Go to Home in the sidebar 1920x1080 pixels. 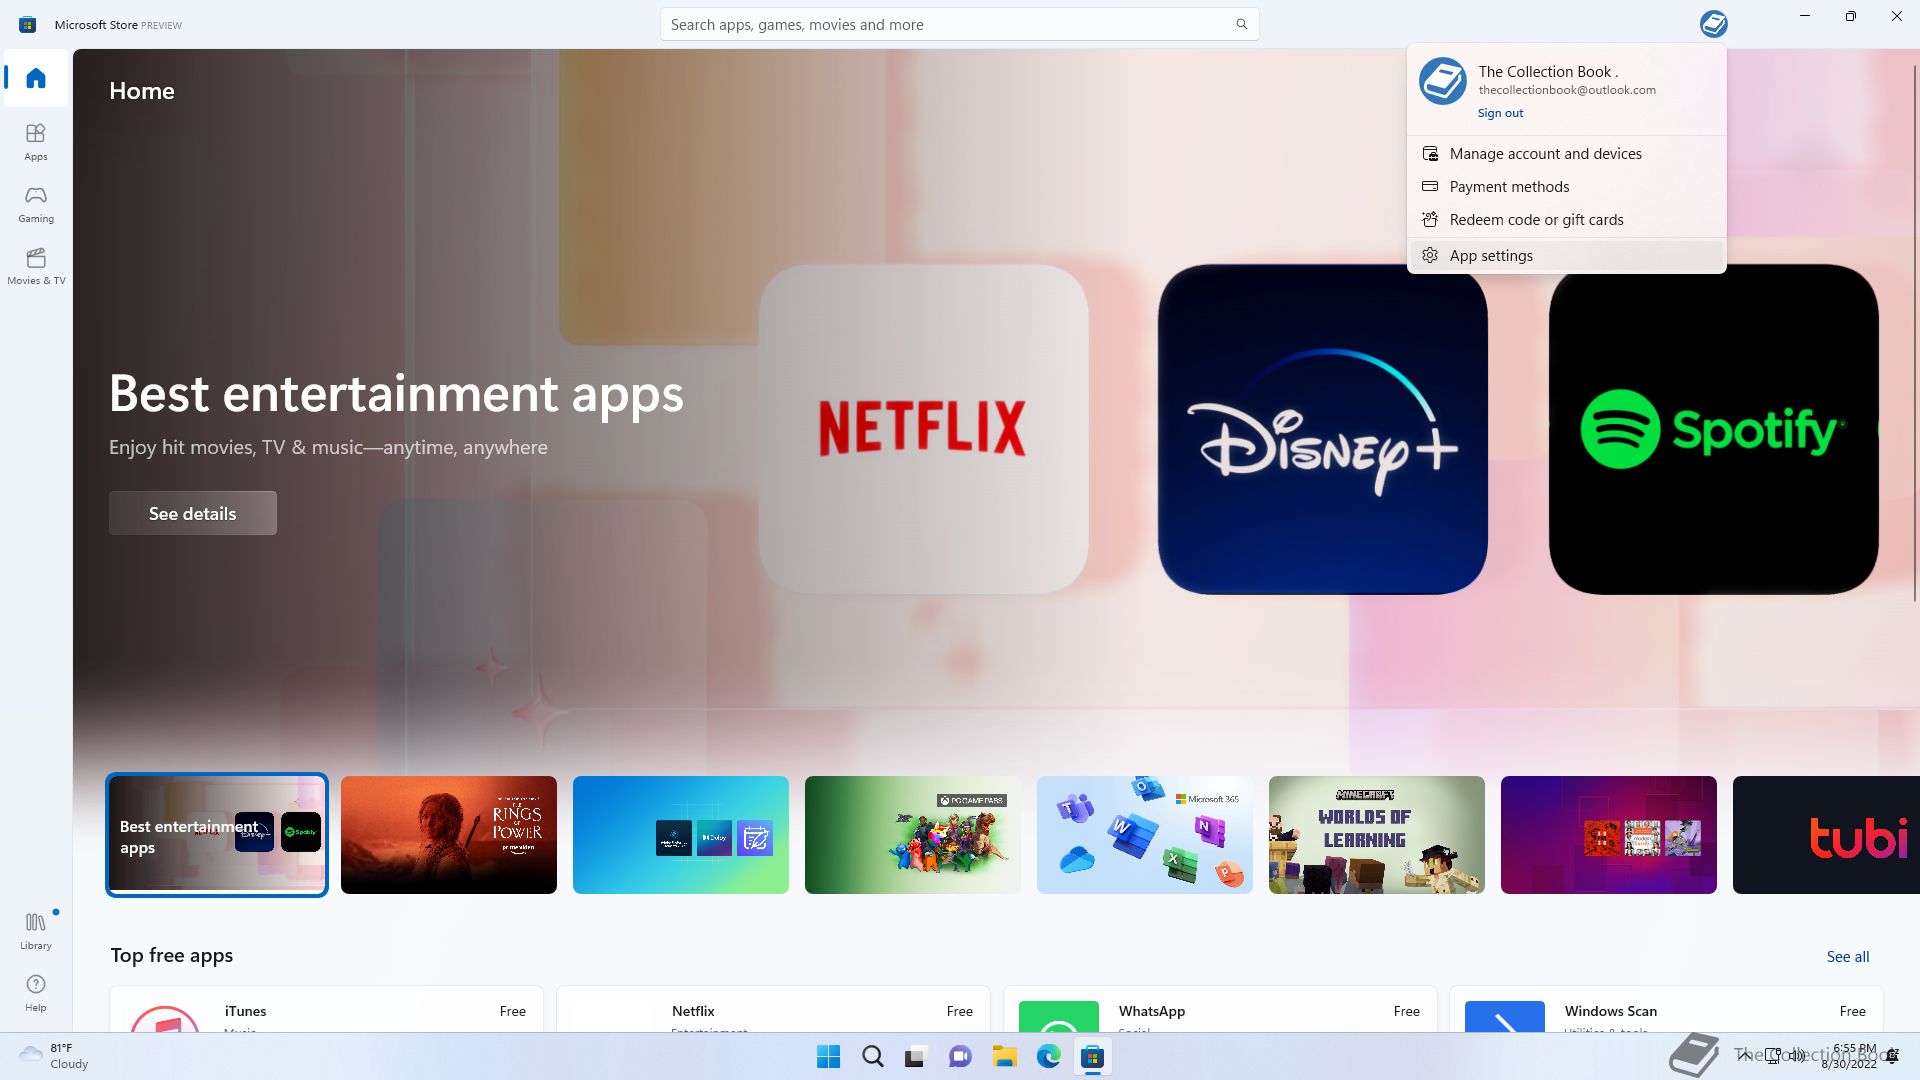coord(36,78)
